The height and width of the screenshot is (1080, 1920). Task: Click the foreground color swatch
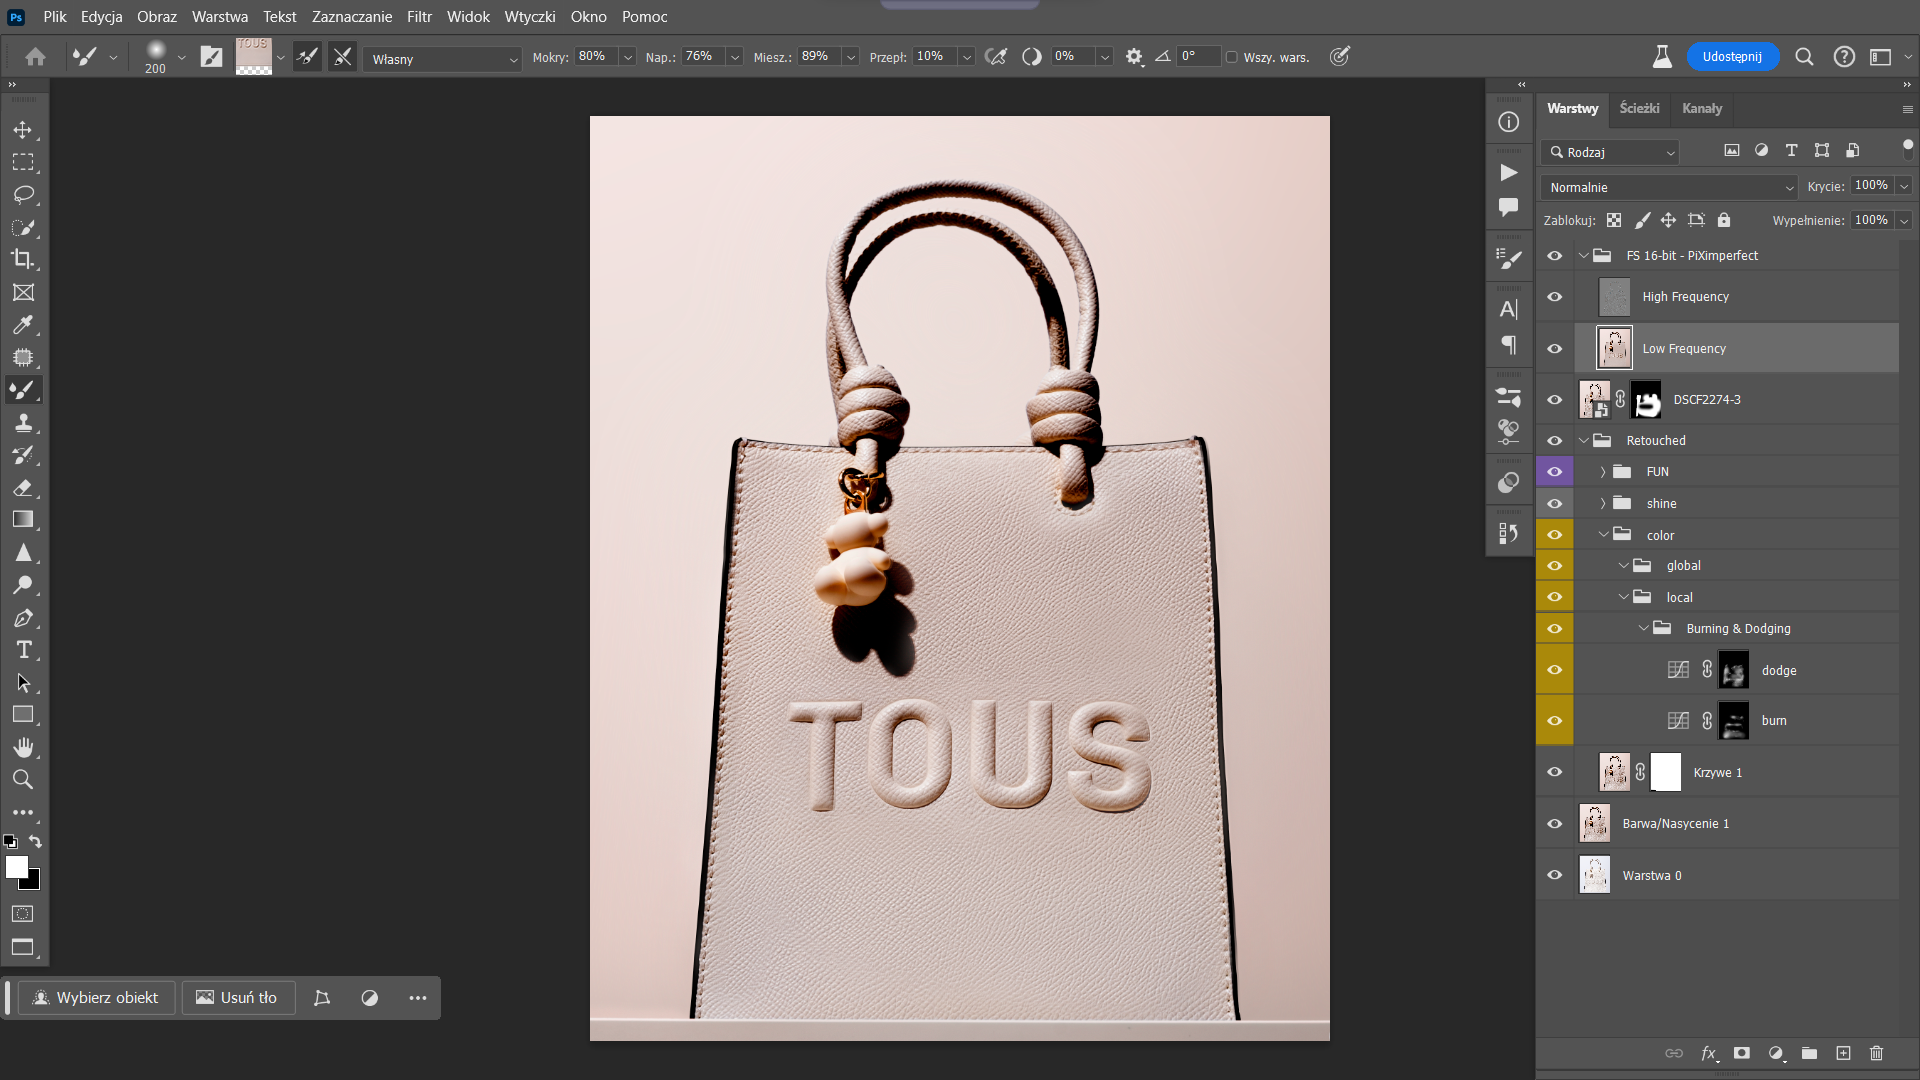coord(17,867)
